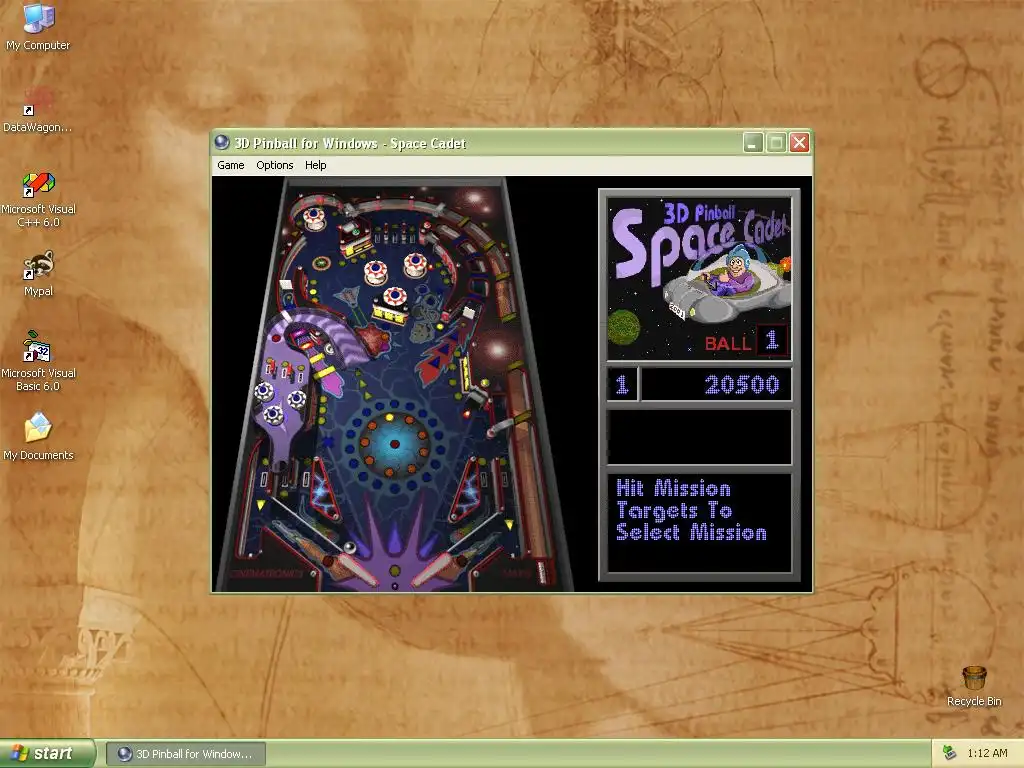This screenshot has width=1024, height=768.
Task: Click the Space Cadet logo artwork
Action: pyautogui.click(x=699, y=280)
